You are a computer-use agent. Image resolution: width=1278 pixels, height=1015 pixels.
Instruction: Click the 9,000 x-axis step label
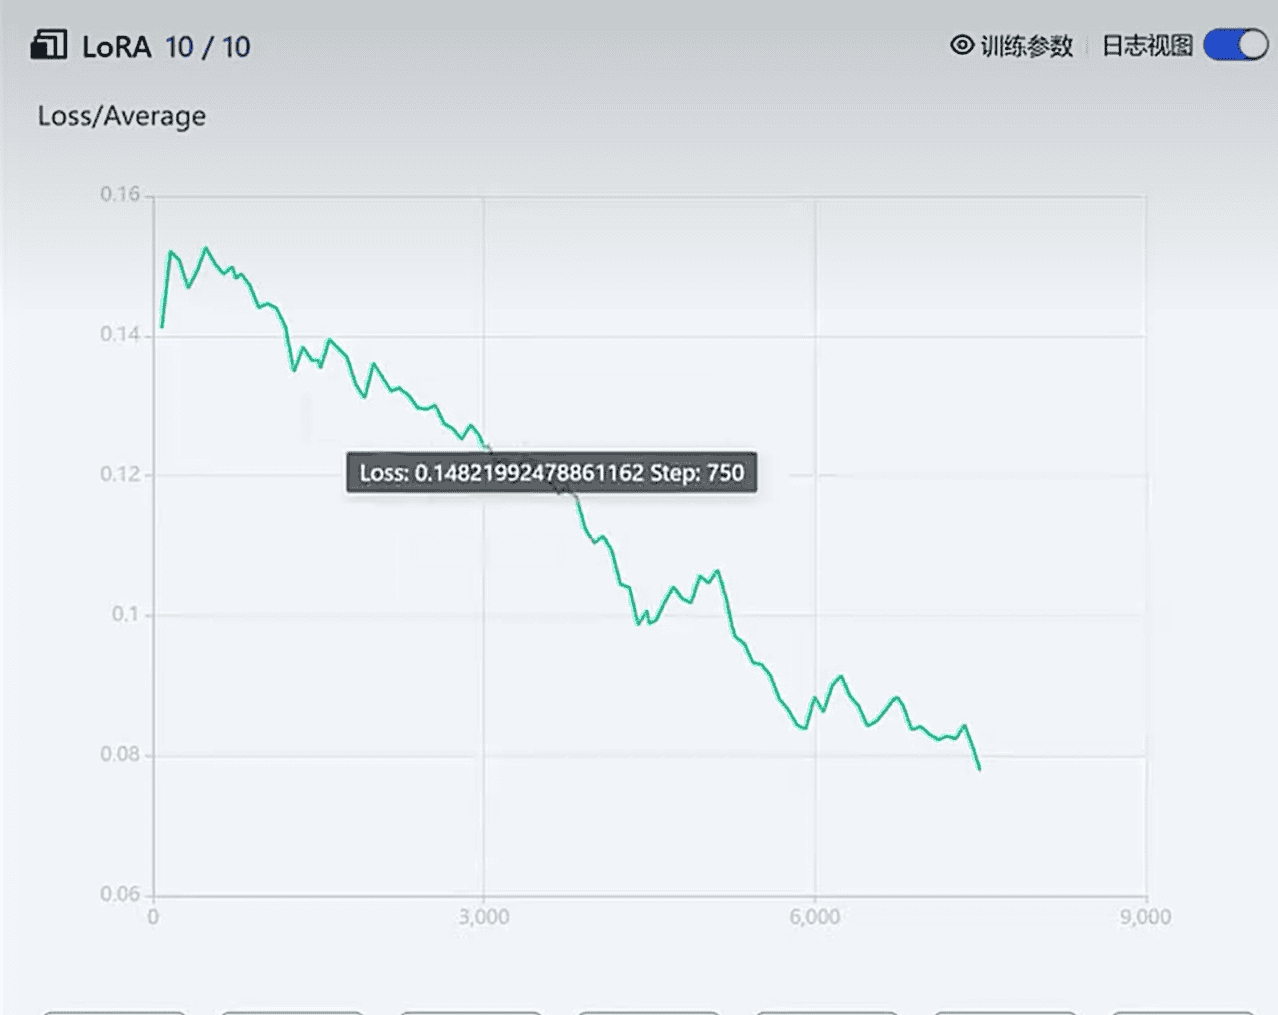point(1145,917)
